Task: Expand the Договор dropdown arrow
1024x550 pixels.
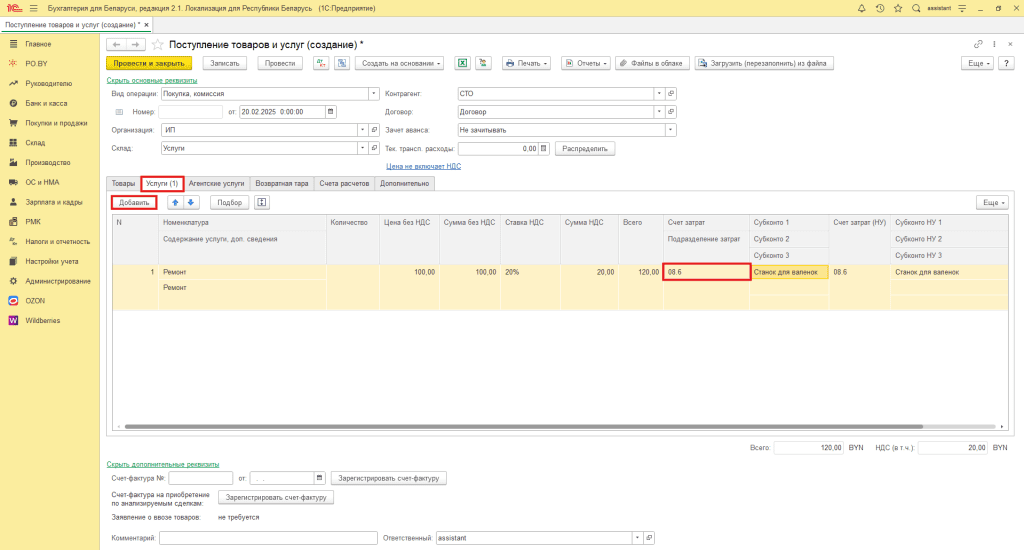Action: (659, 112)
